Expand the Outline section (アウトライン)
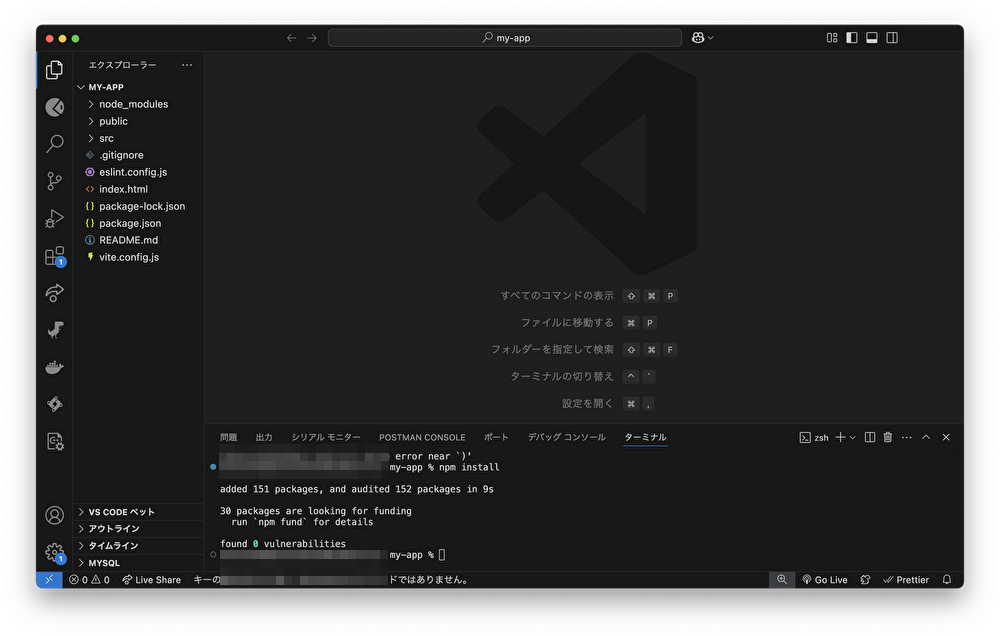1000x636 pixels. pyautogui.click(x=114, y=529)
